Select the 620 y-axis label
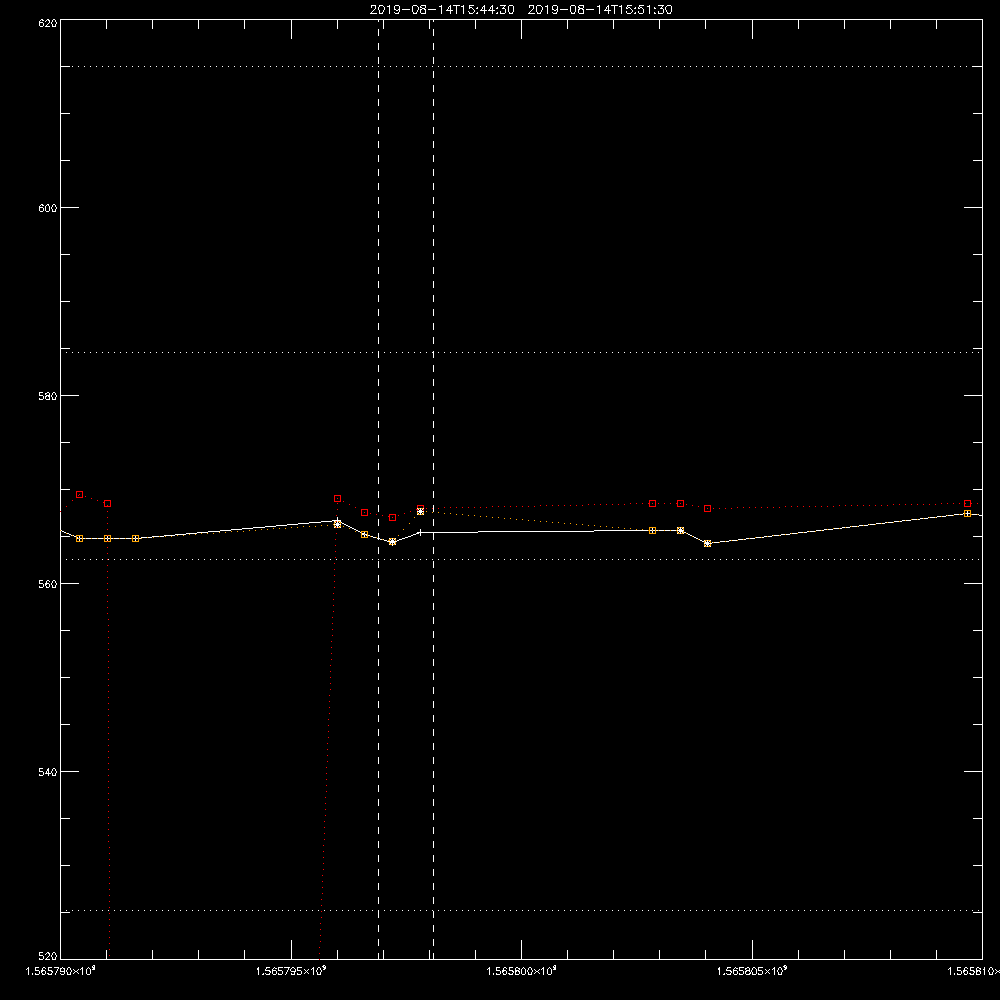Screen dimensions: 1000x1000 [48, 24]
